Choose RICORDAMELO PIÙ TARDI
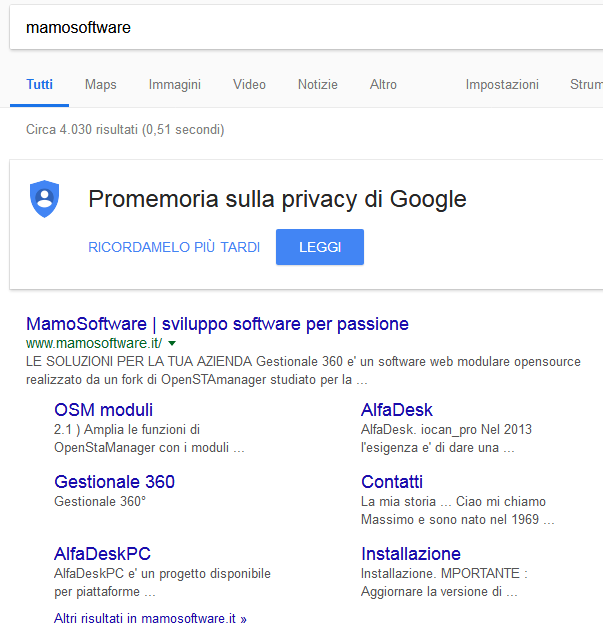603x644 pixels. point(174,247)
